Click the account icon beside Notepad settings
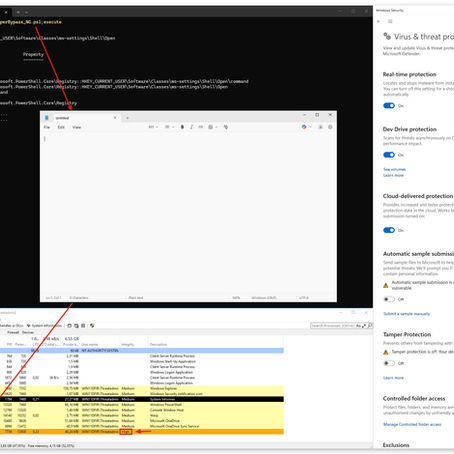The width and height of the screenshot is (454, 454). click(320, 127)
